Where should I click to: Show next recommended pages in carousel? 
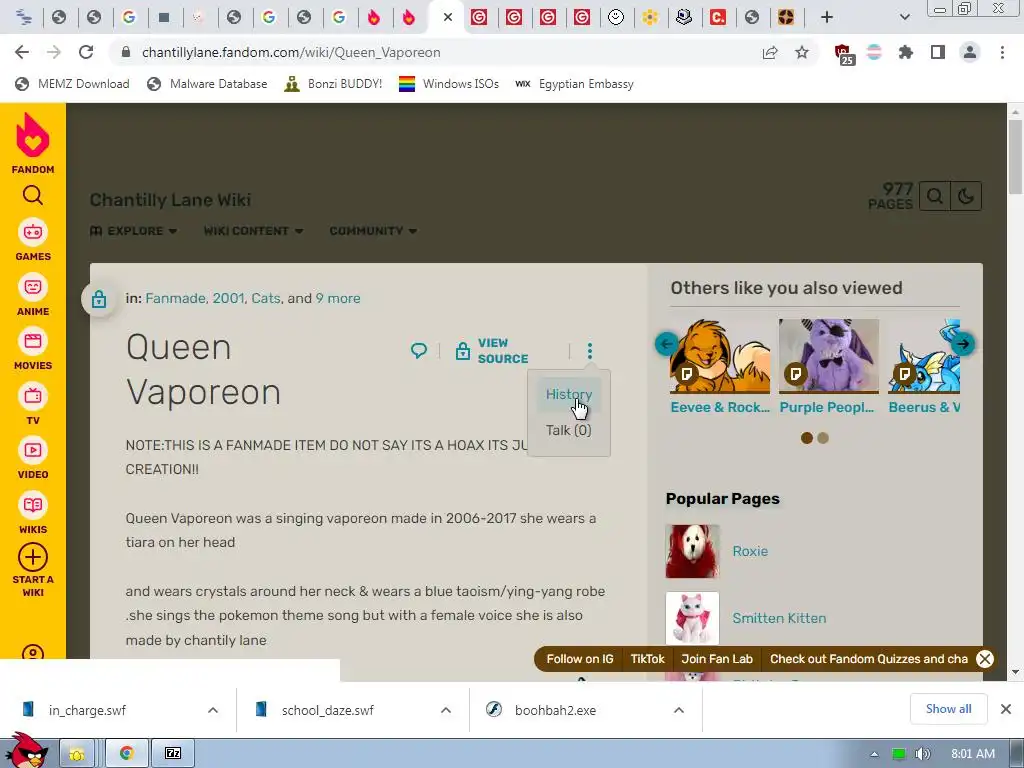click(x=963, y=344)
